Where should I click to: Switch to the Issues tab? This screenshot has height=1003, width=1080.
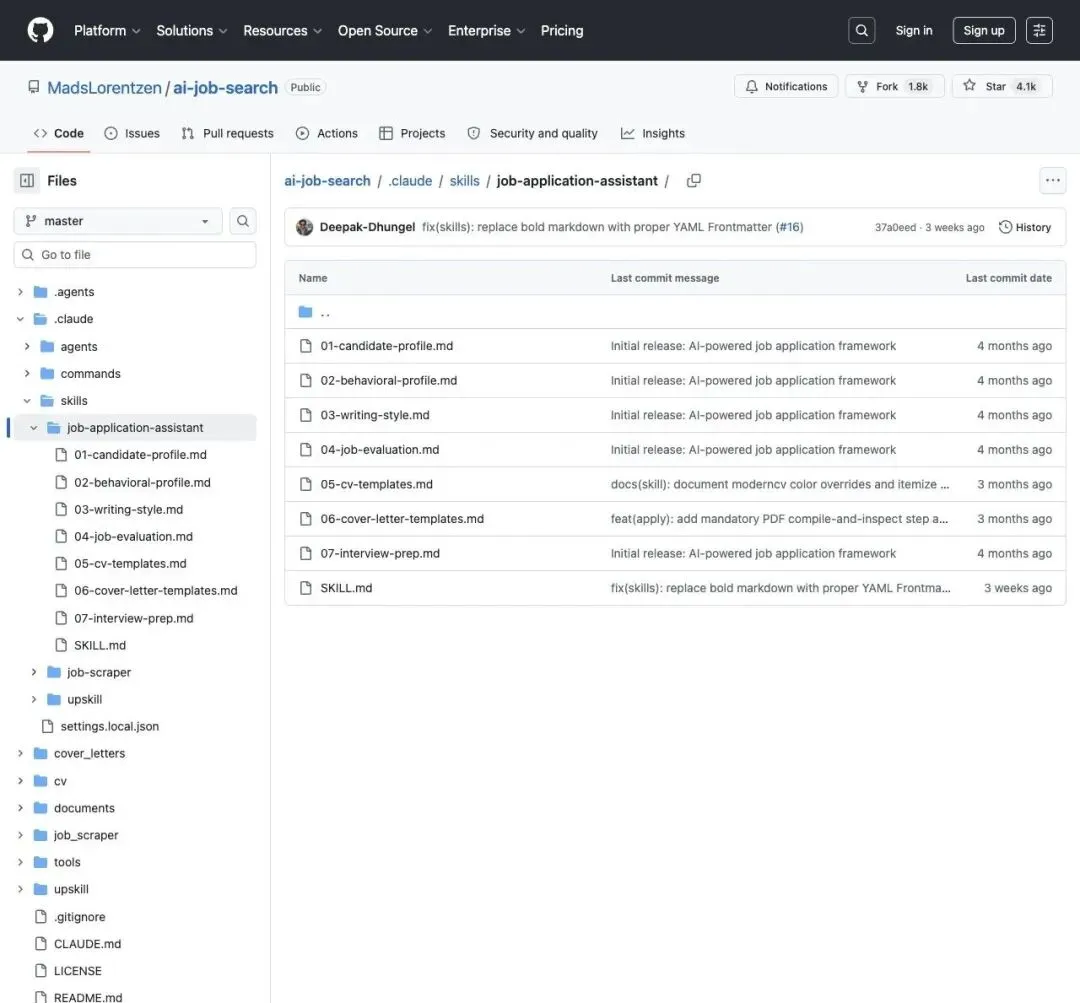tap(132, 134)
